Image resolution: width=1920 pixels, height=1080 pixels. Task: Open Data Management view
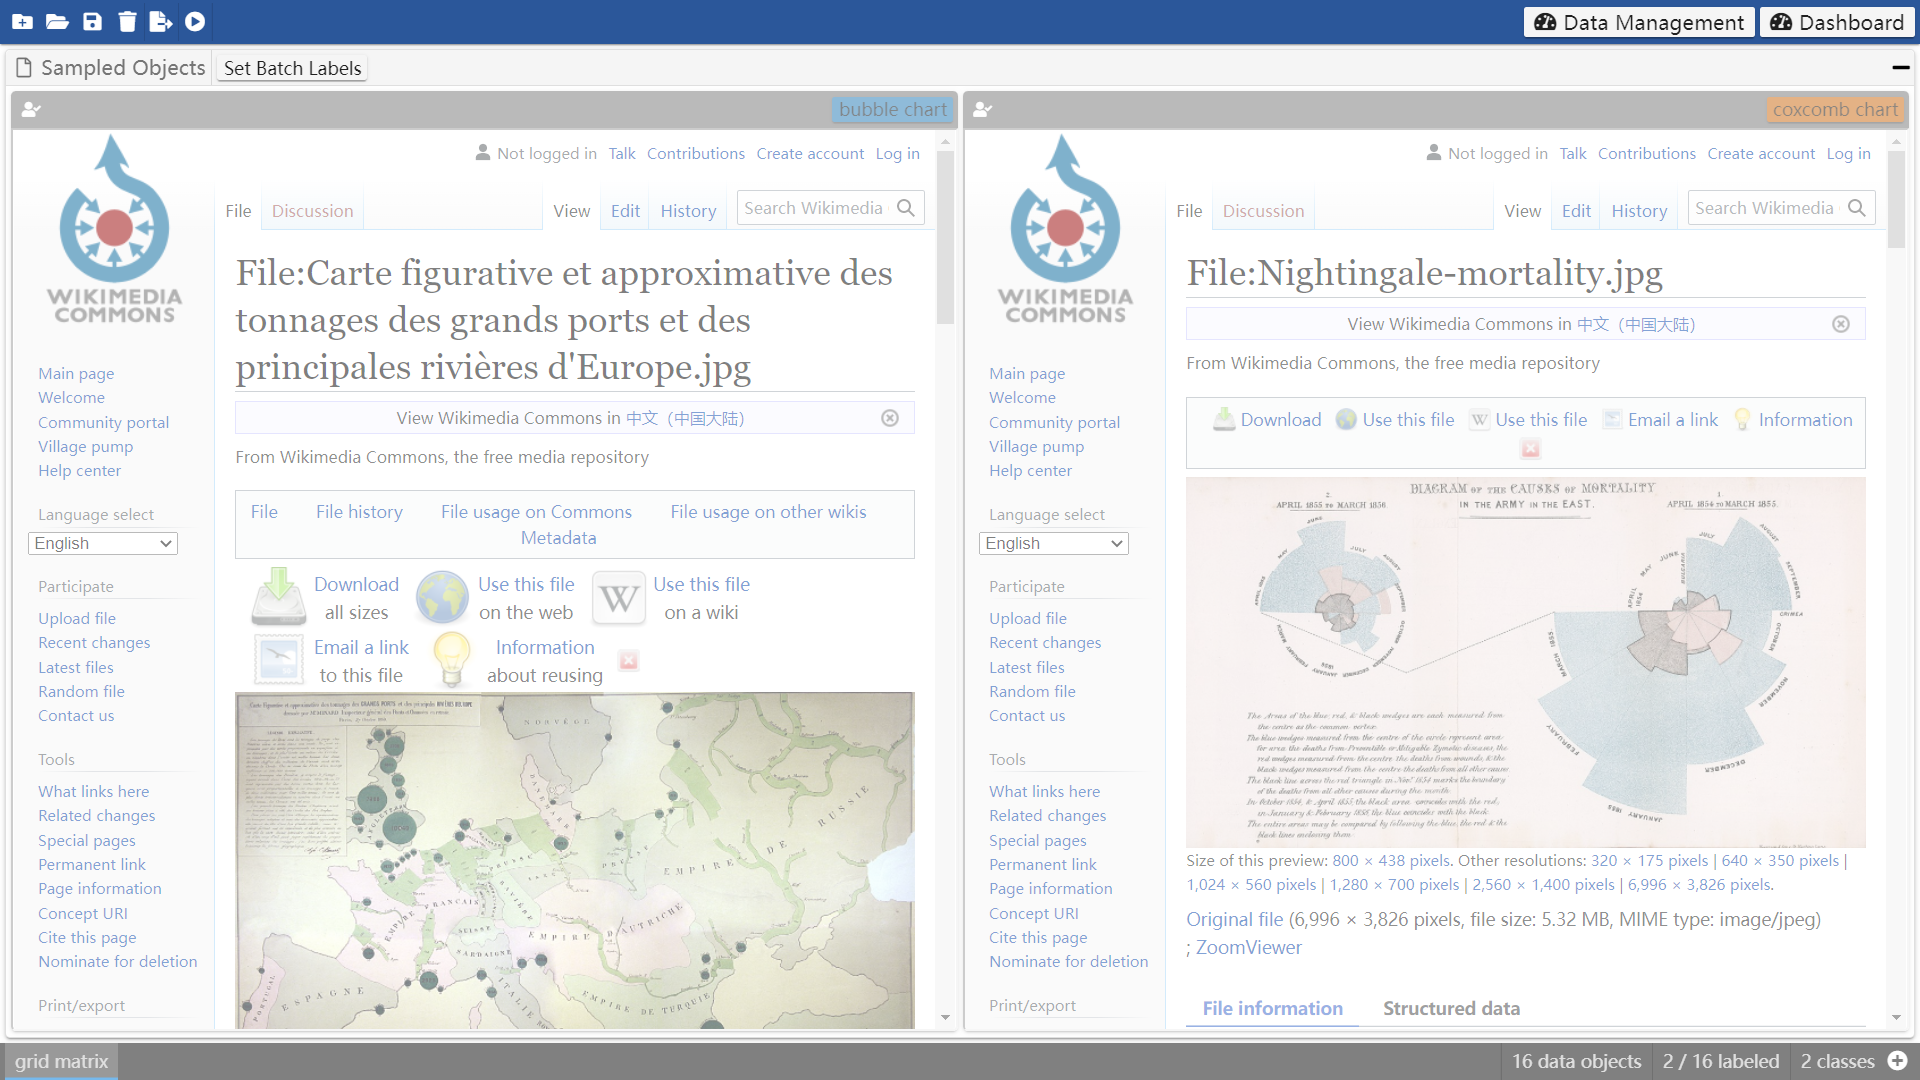point(1639,22)
